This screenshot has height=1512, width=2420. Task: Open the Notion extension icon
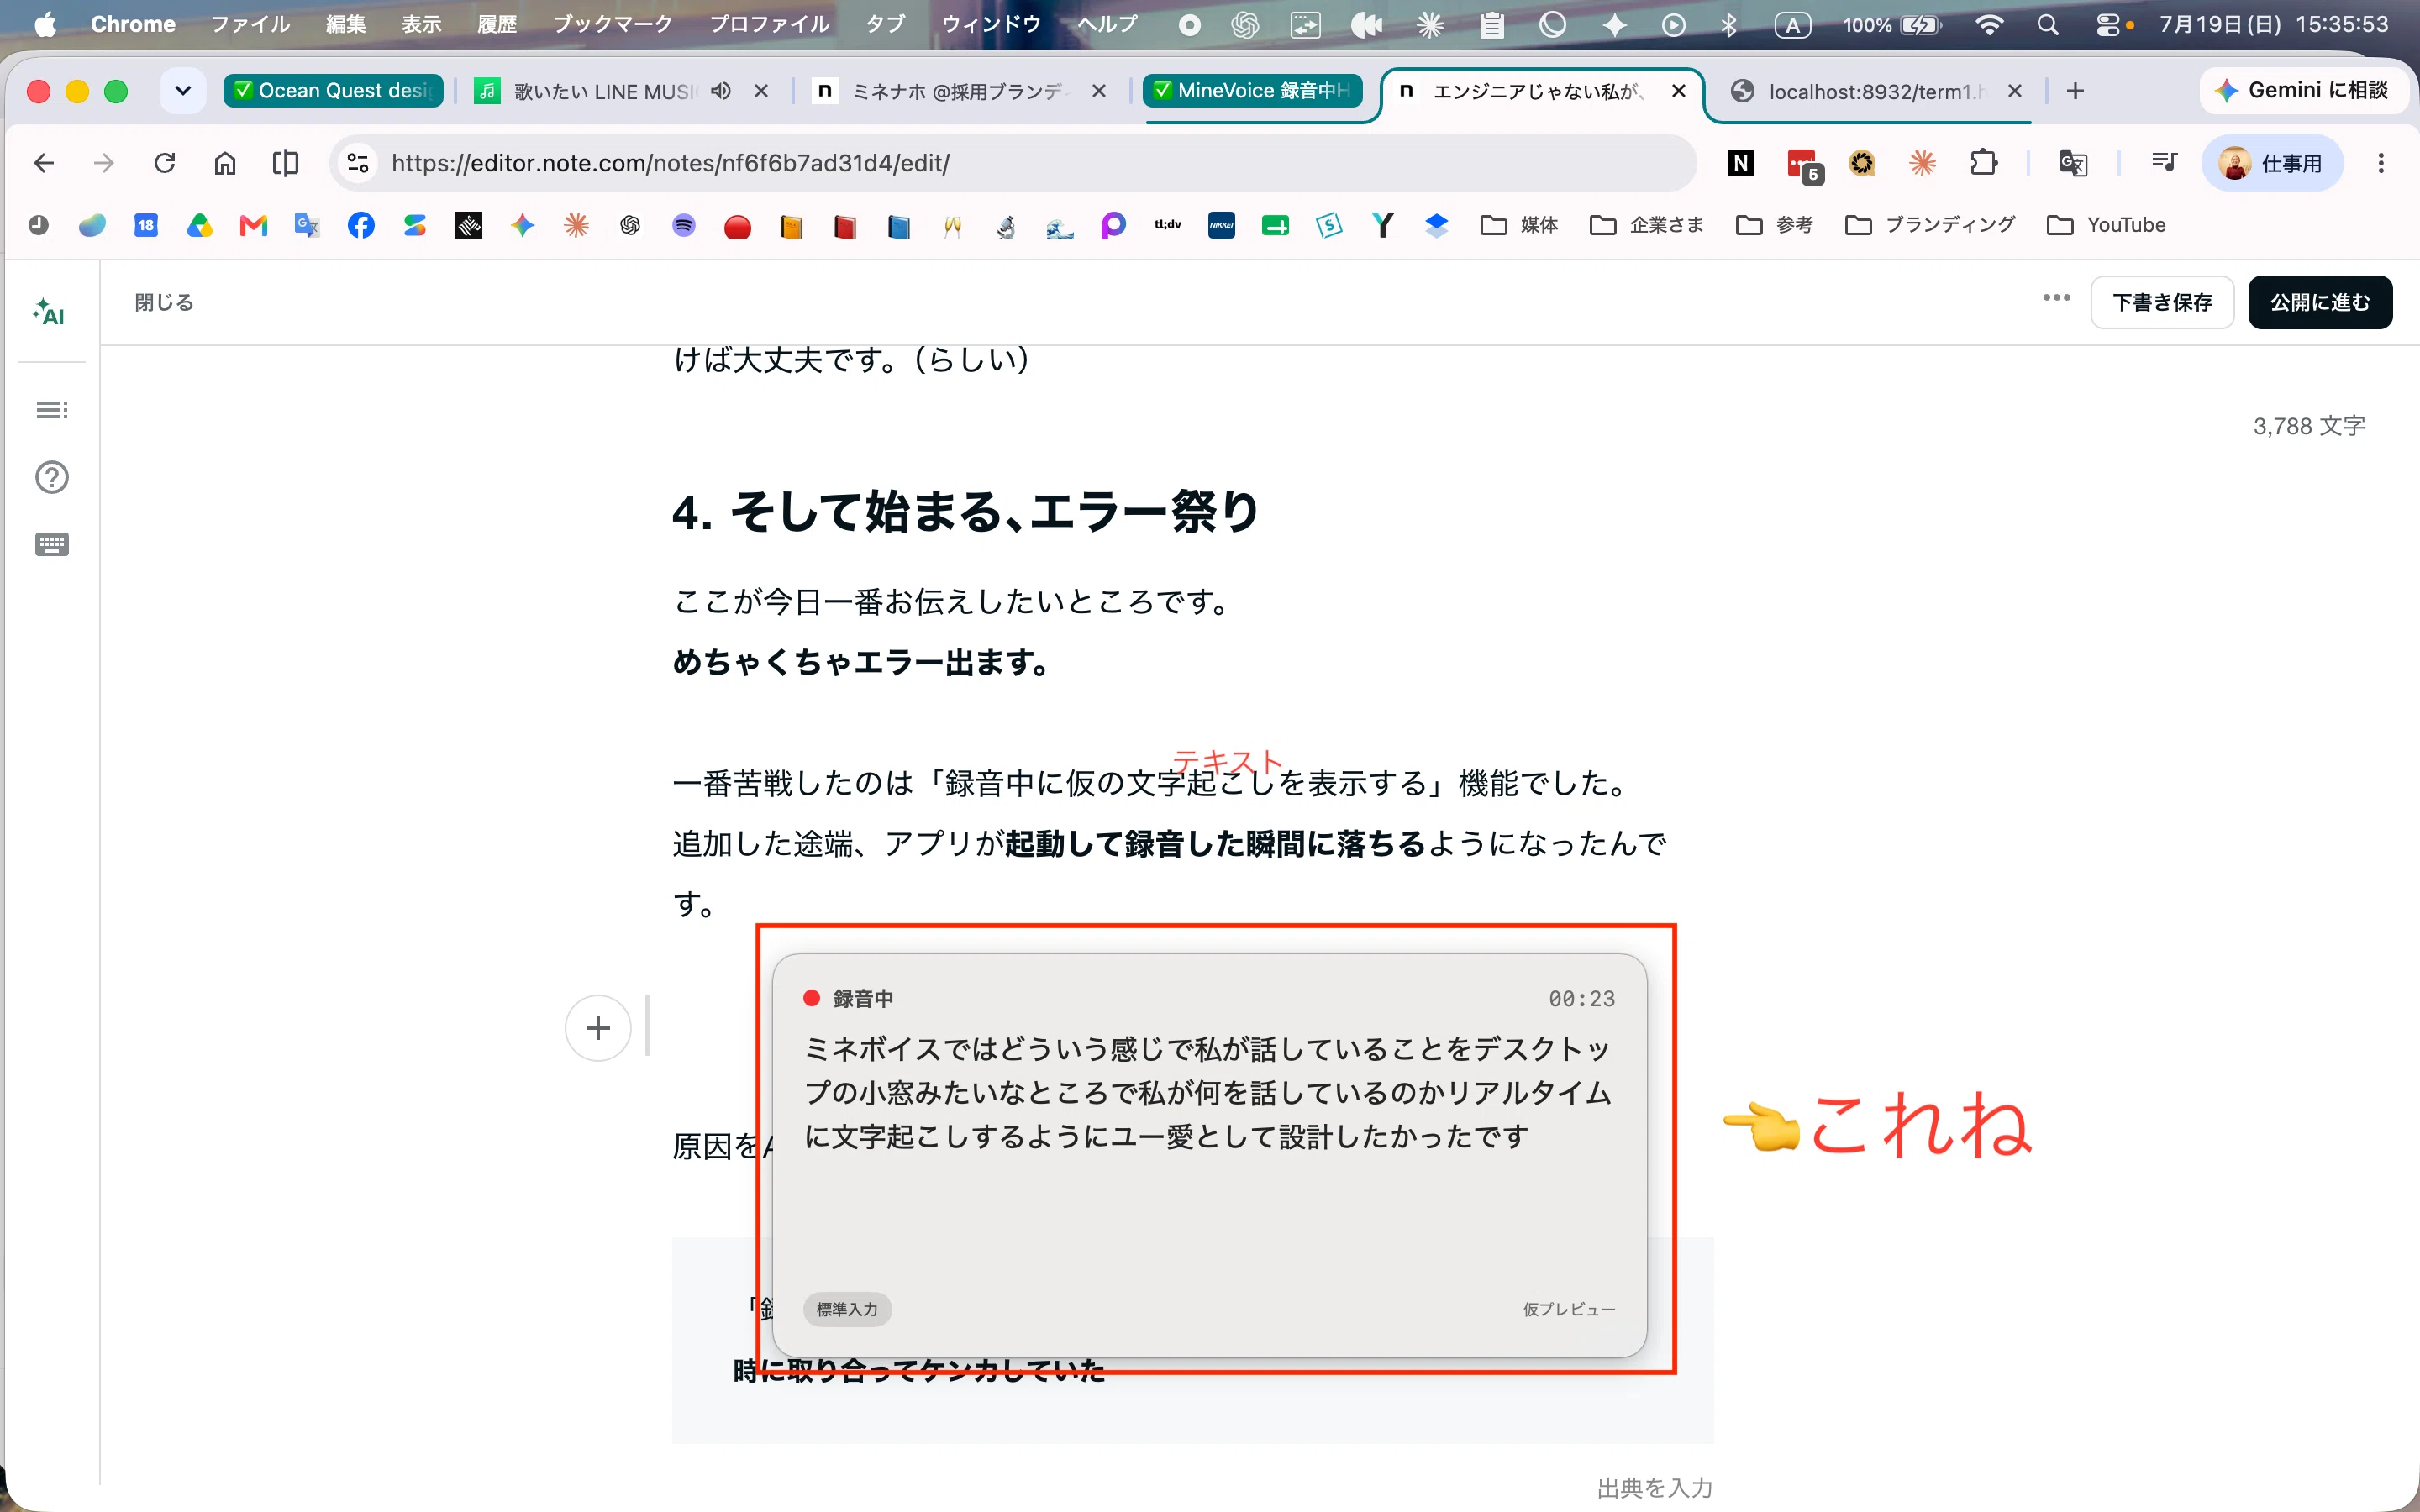[x=1741, y=163]
